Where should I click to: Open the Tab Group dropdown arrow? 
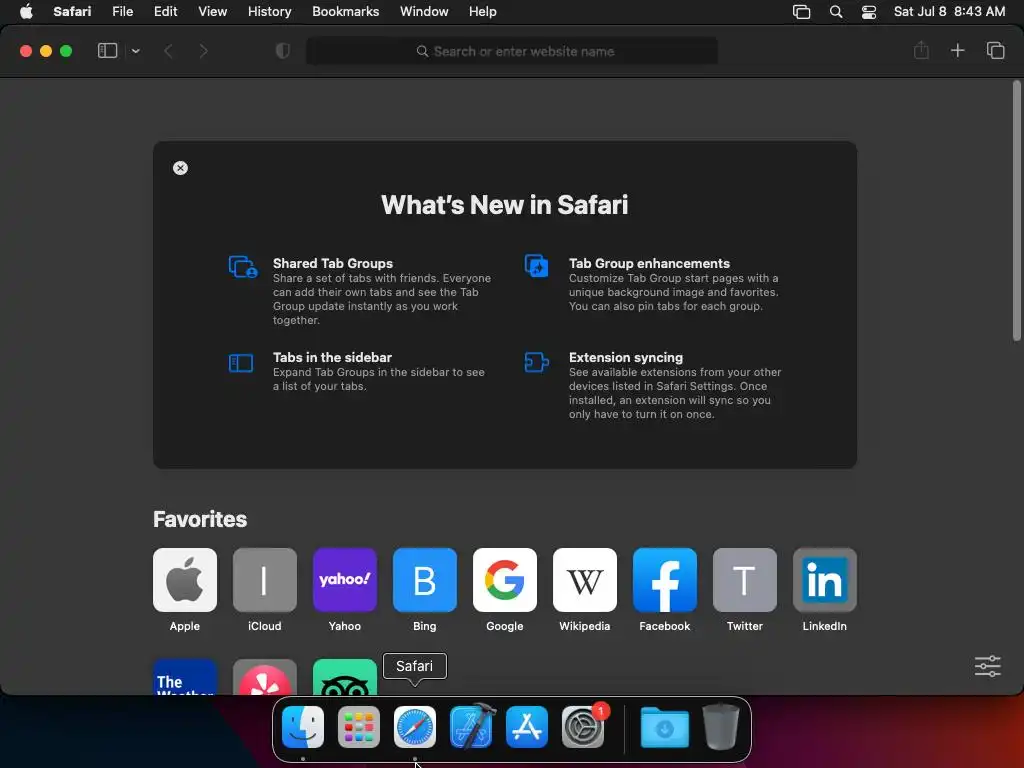pyautogui.click(x=135, y=51)
